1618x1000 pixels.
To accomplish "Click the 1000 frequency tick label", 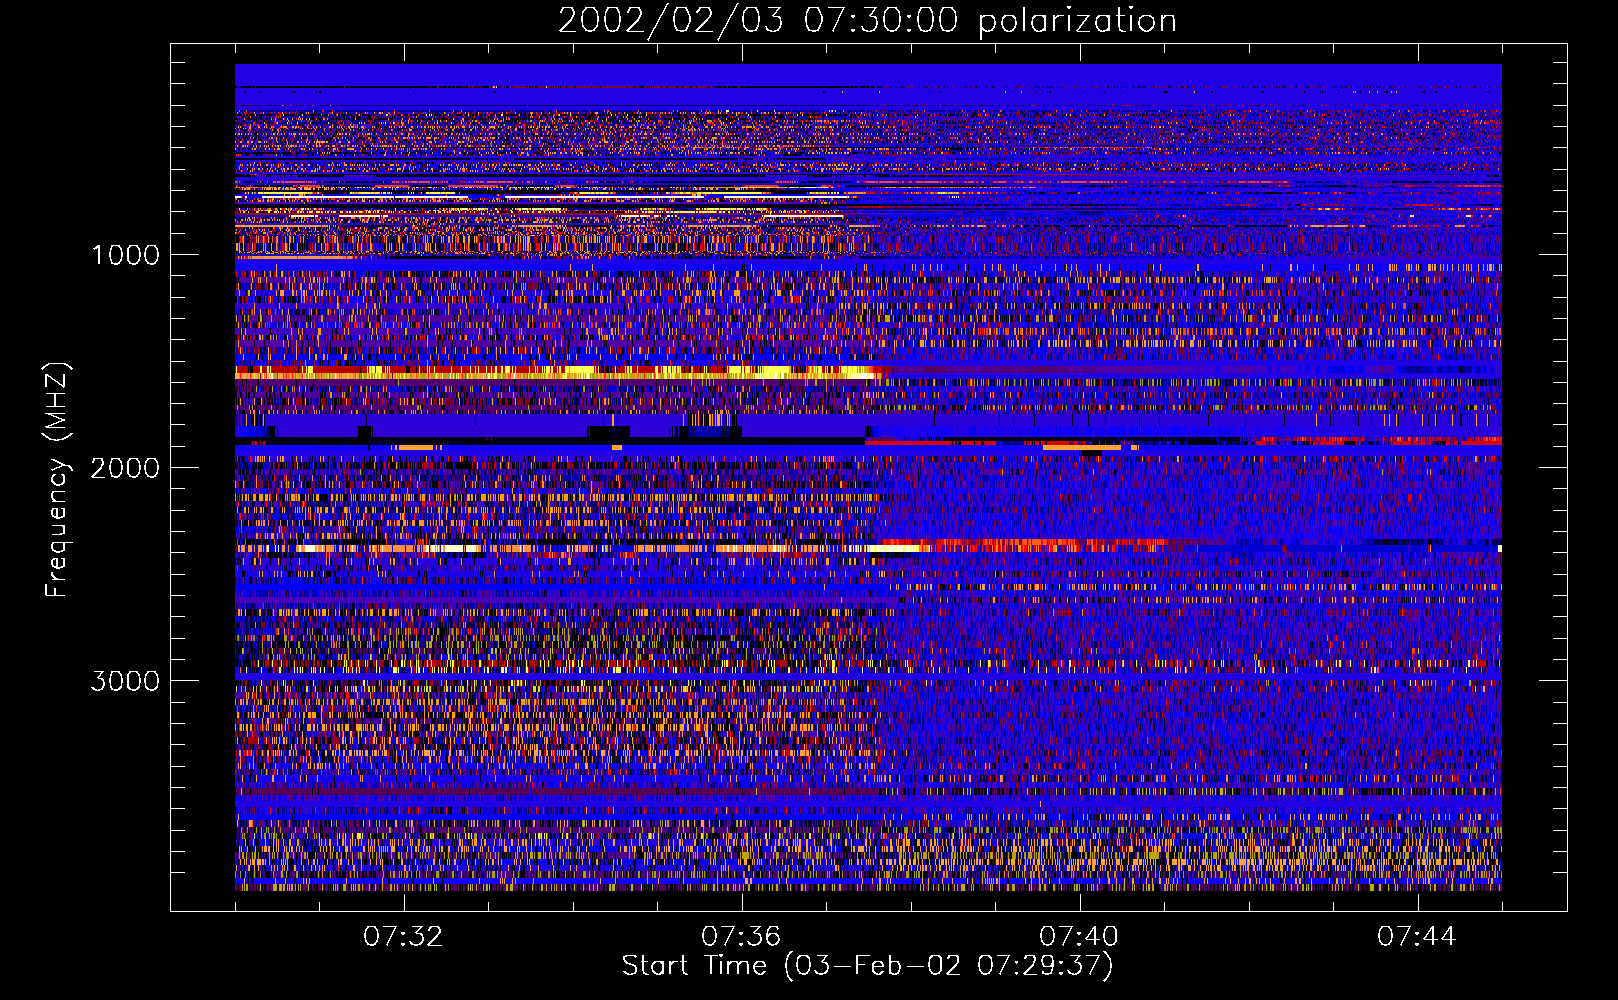I will pos(125,255).
